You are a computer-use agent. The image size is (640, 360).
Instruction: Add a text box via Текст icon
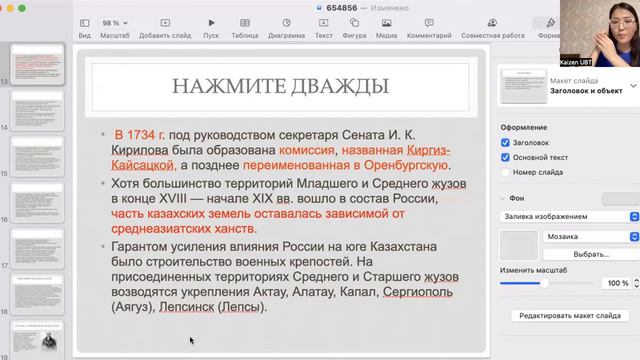[323, 23]
